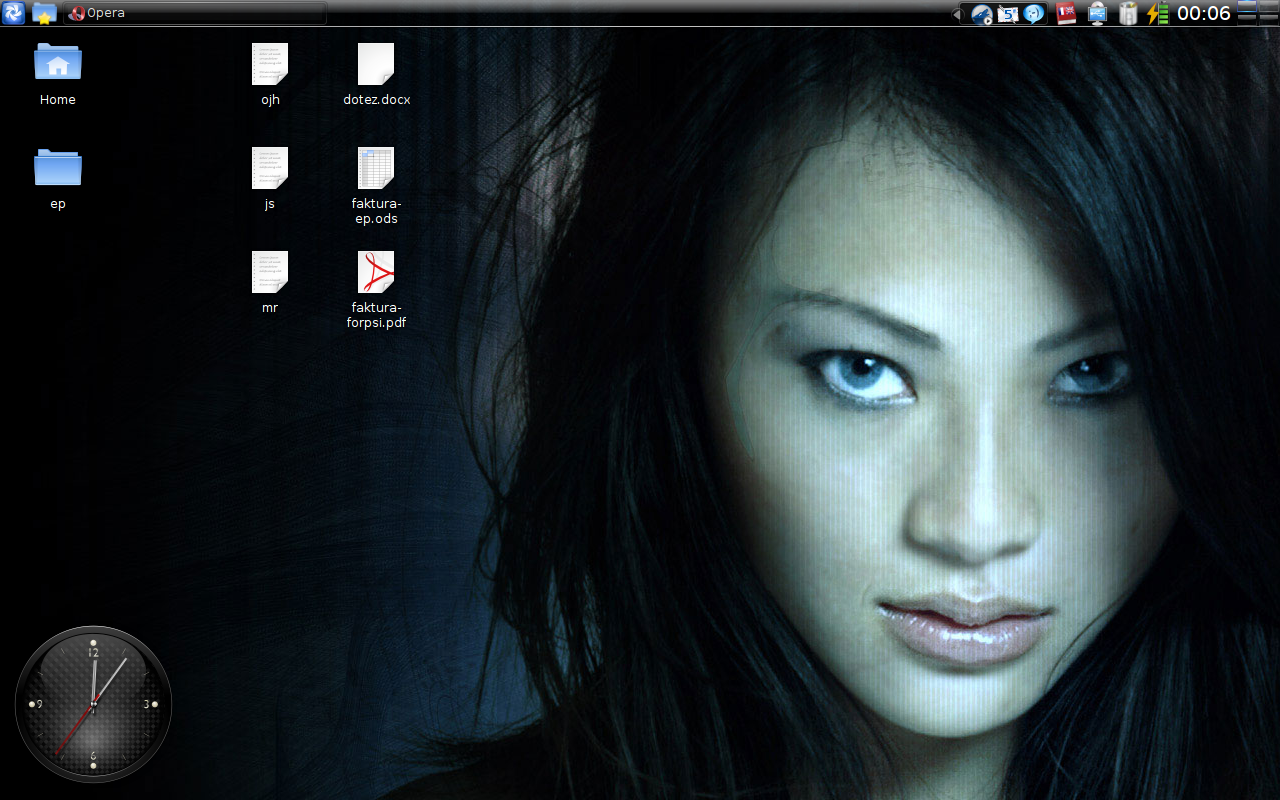Expand hidden system tray icons arrow

coord(956,14)
